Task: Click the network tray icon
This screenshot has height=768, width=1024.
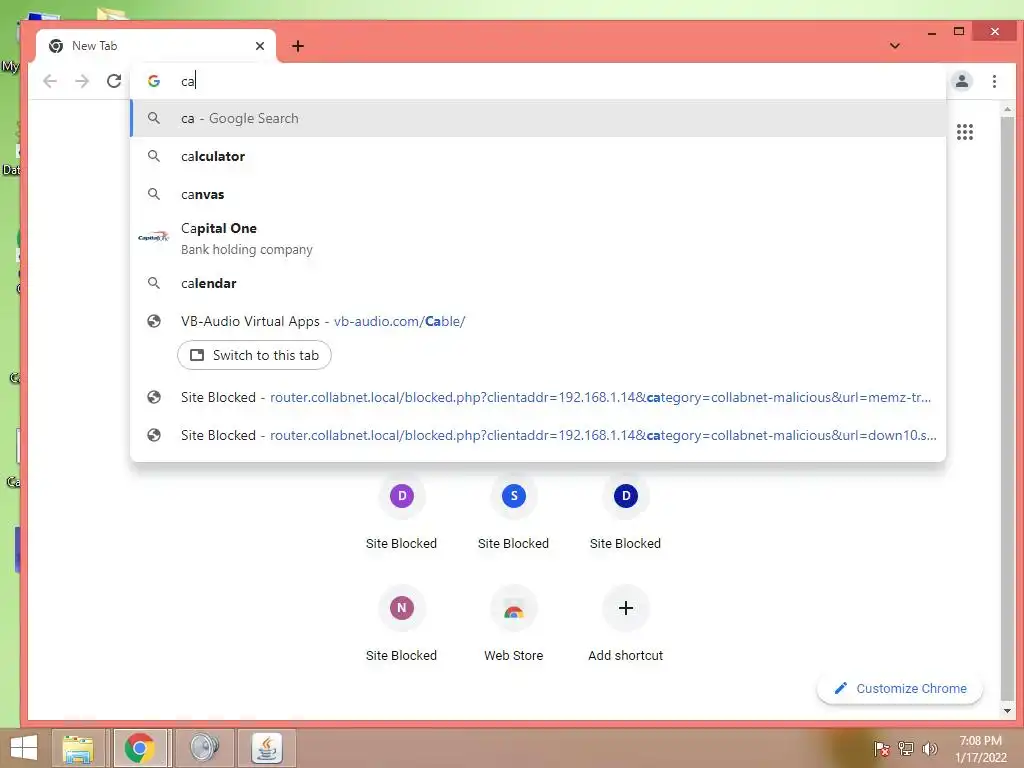Action: tap(906, 748)
